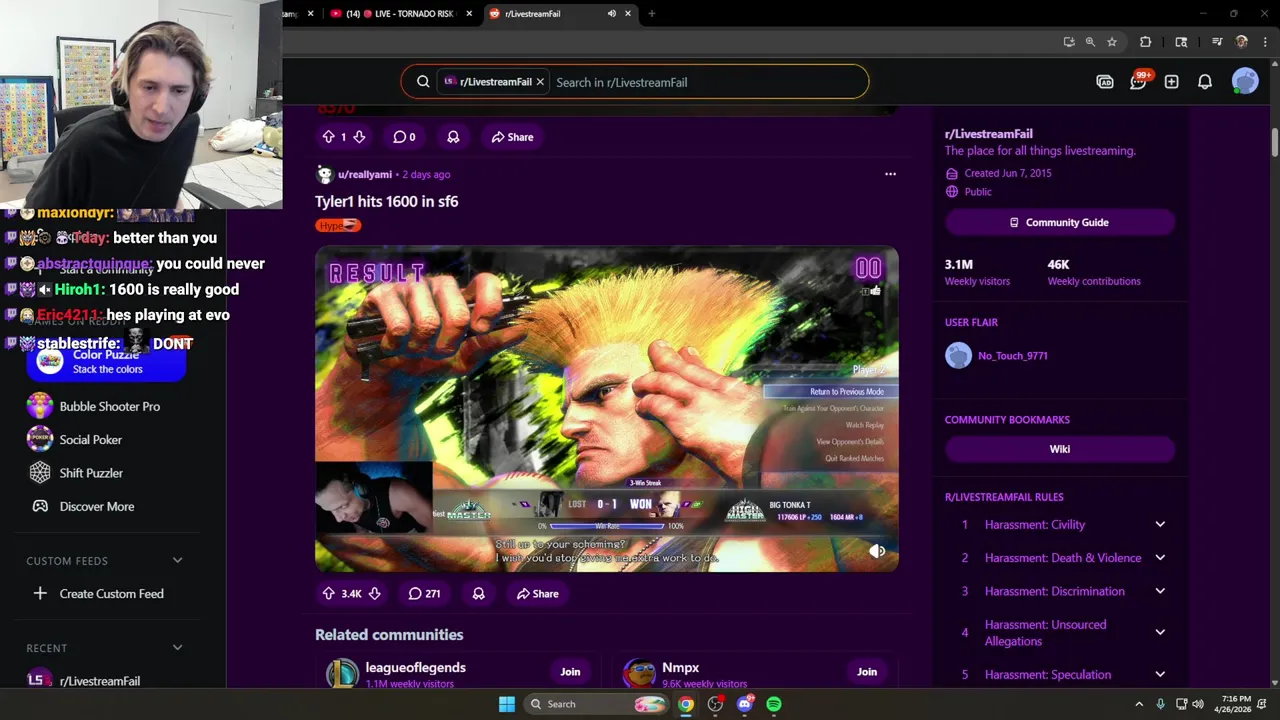Upvote the post with 1 vote

(328, 137)
